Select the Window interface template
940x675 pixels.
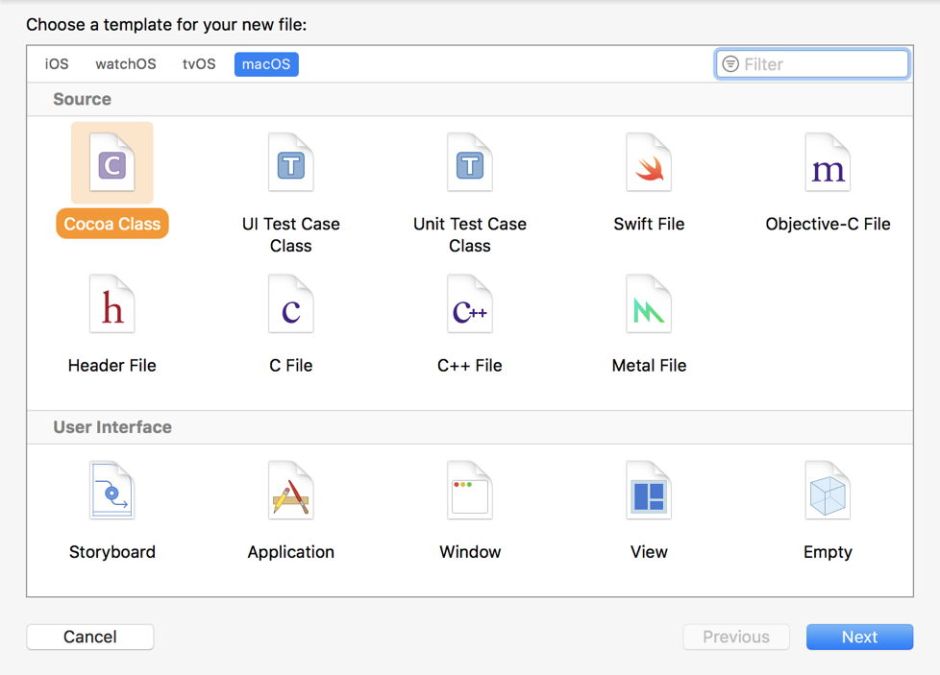pyautogui.click(x=470, y=492)
